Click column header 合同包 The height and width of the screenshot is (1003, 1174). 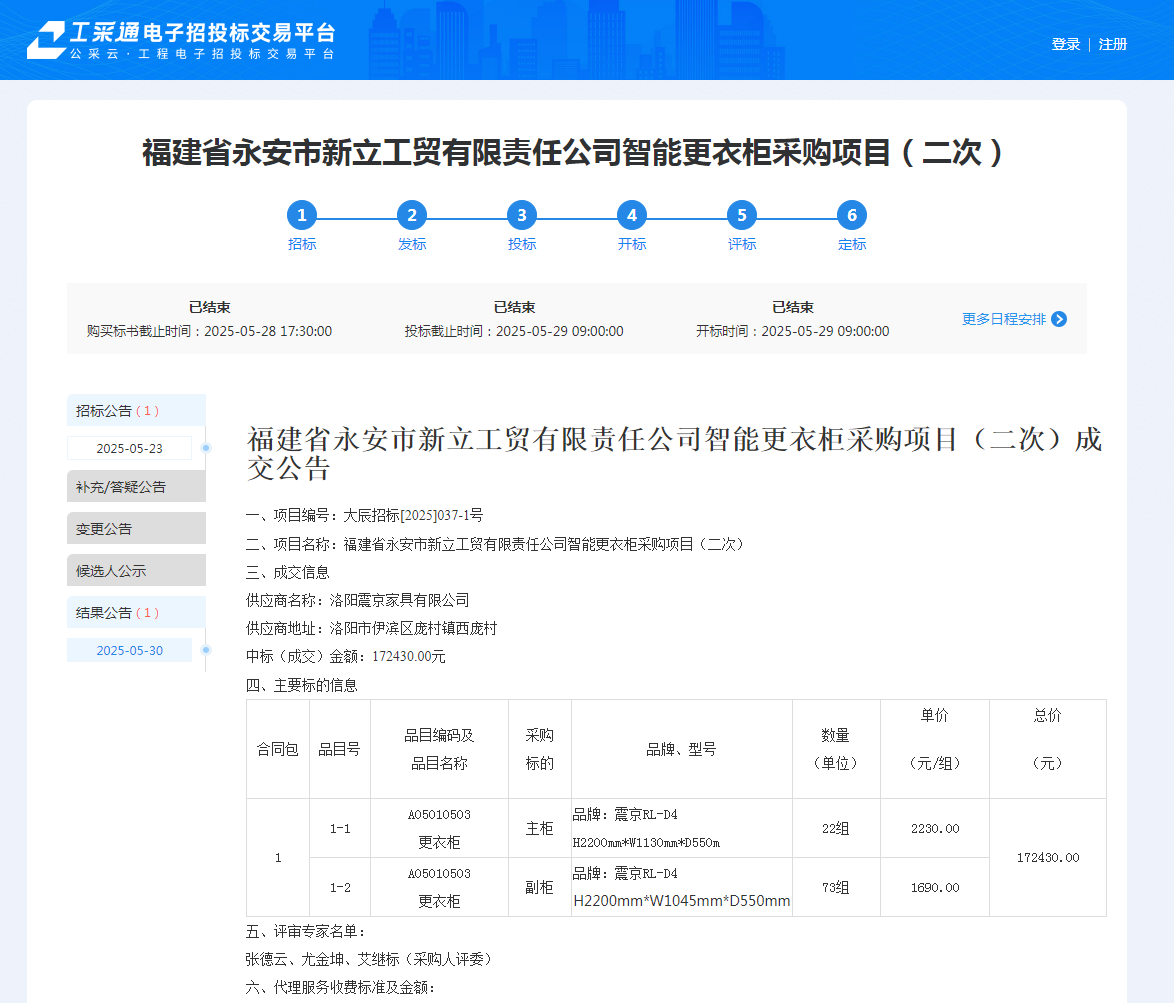click(278, 749)
